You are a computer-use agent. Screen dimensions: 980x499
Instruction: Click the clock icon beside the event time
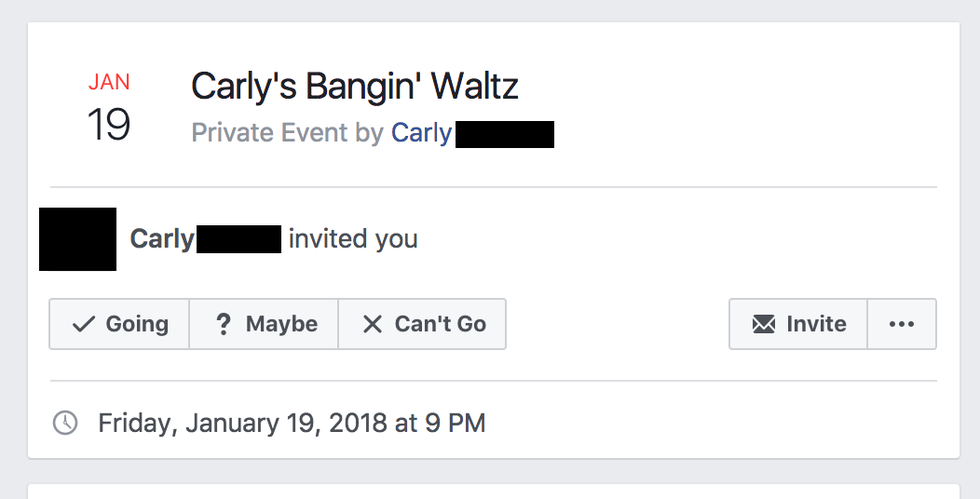point(64,423)
